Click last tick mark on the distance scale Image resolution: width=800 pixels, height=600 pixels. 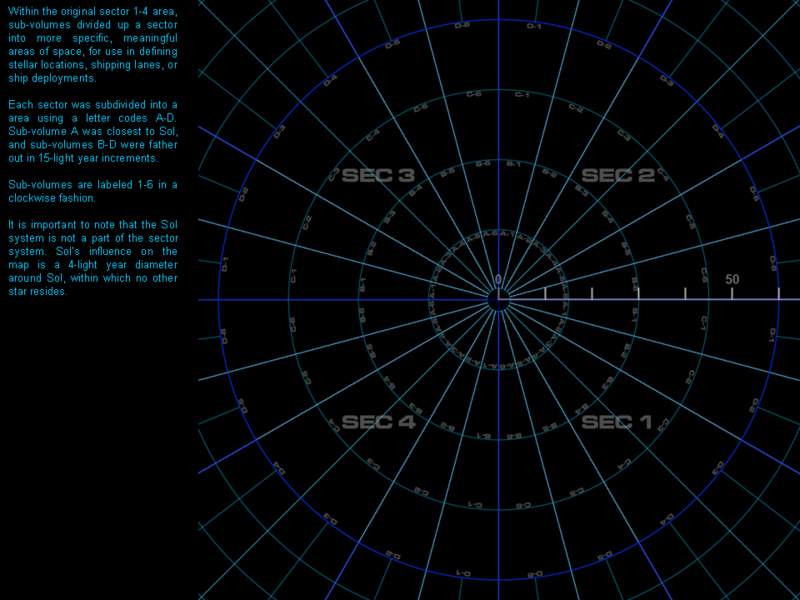click(x=779, y=293)
